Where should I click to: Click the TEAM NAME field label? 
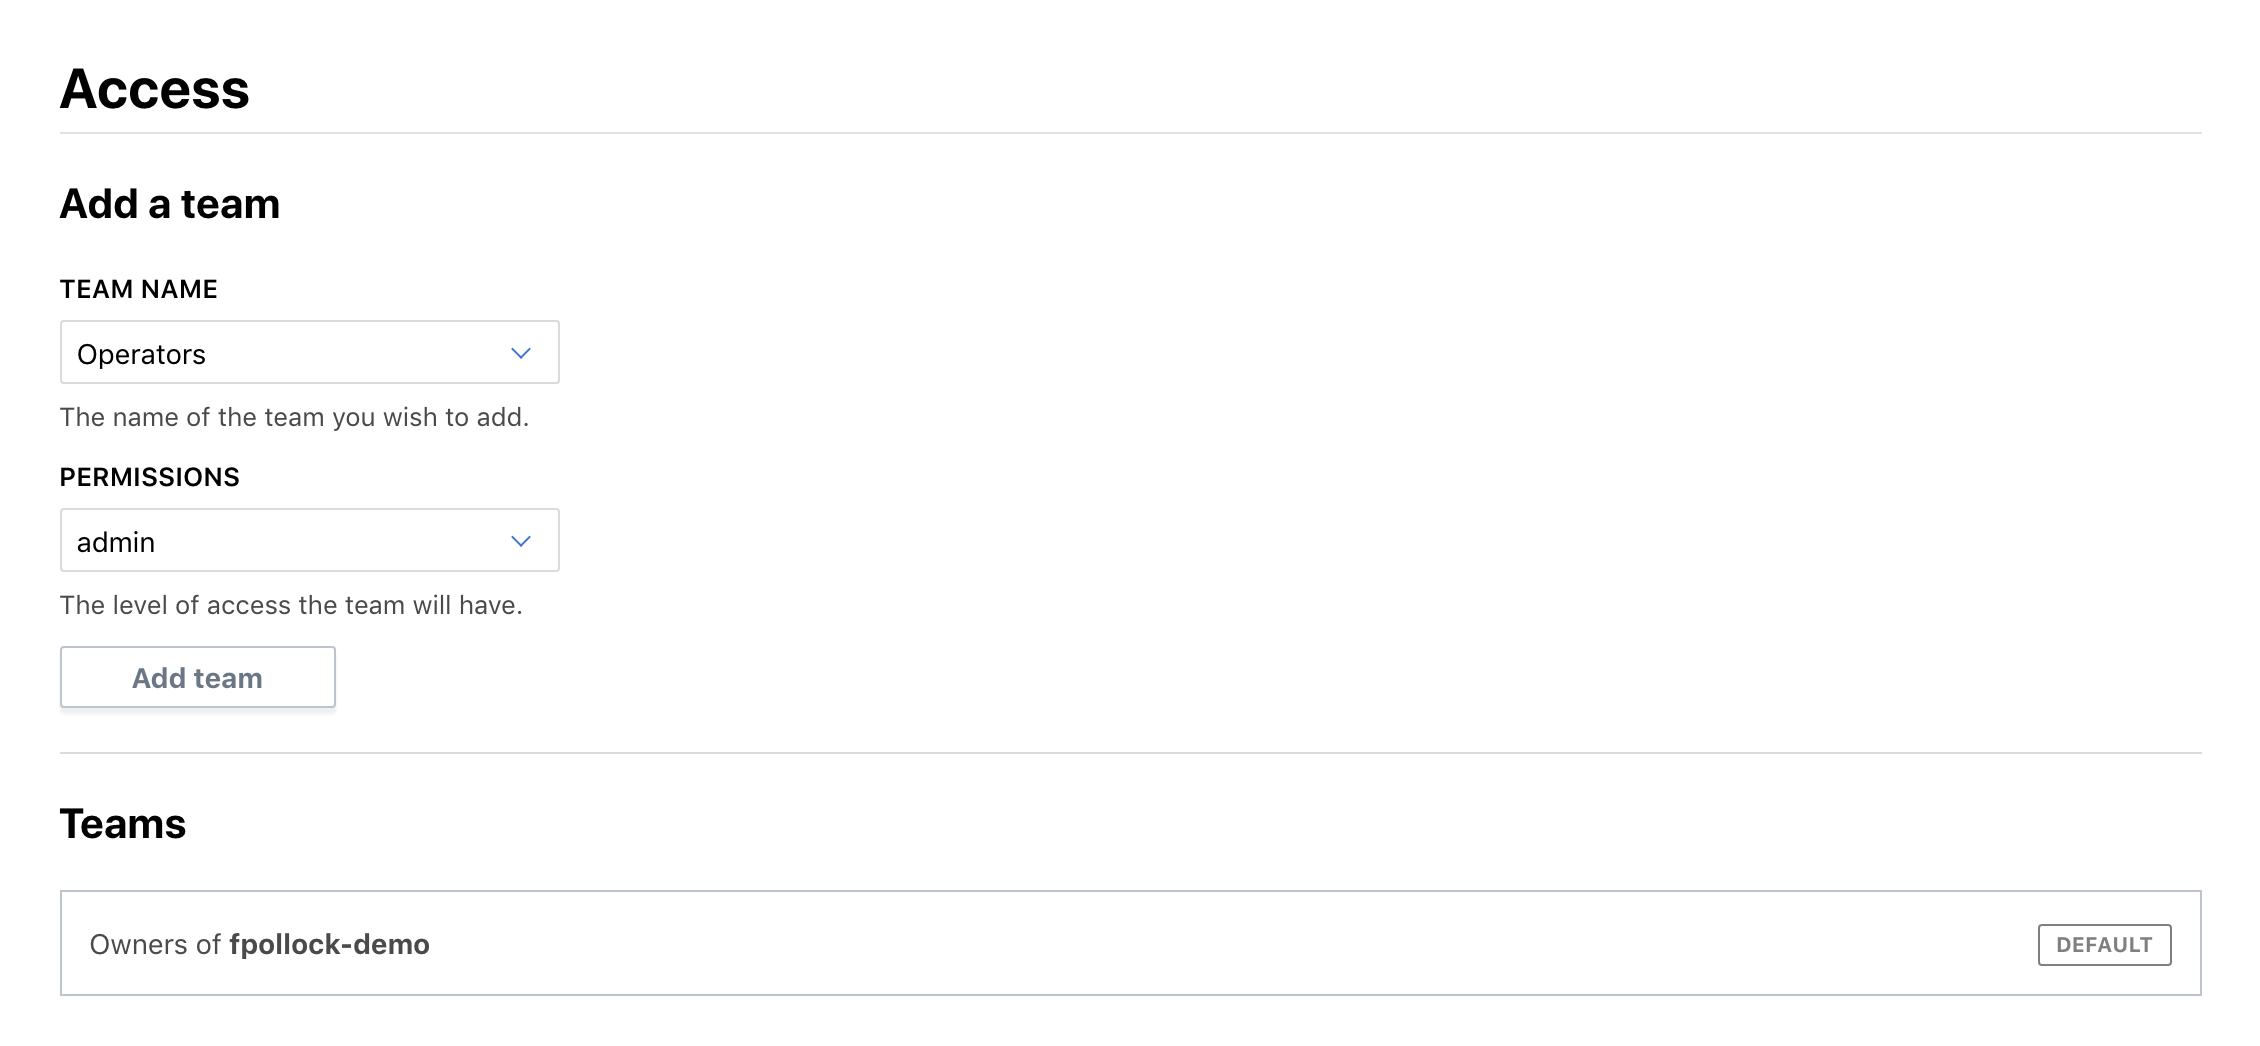coord(139,289)
